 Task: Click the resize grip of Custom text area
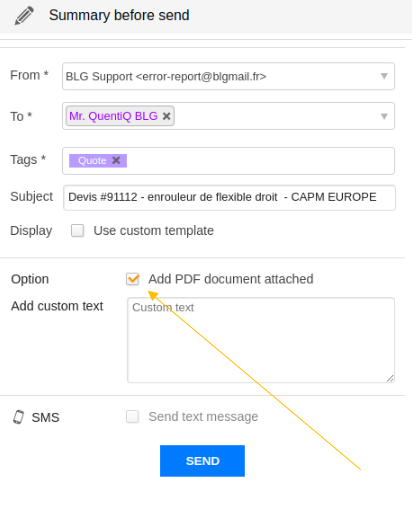click(390, 378)
